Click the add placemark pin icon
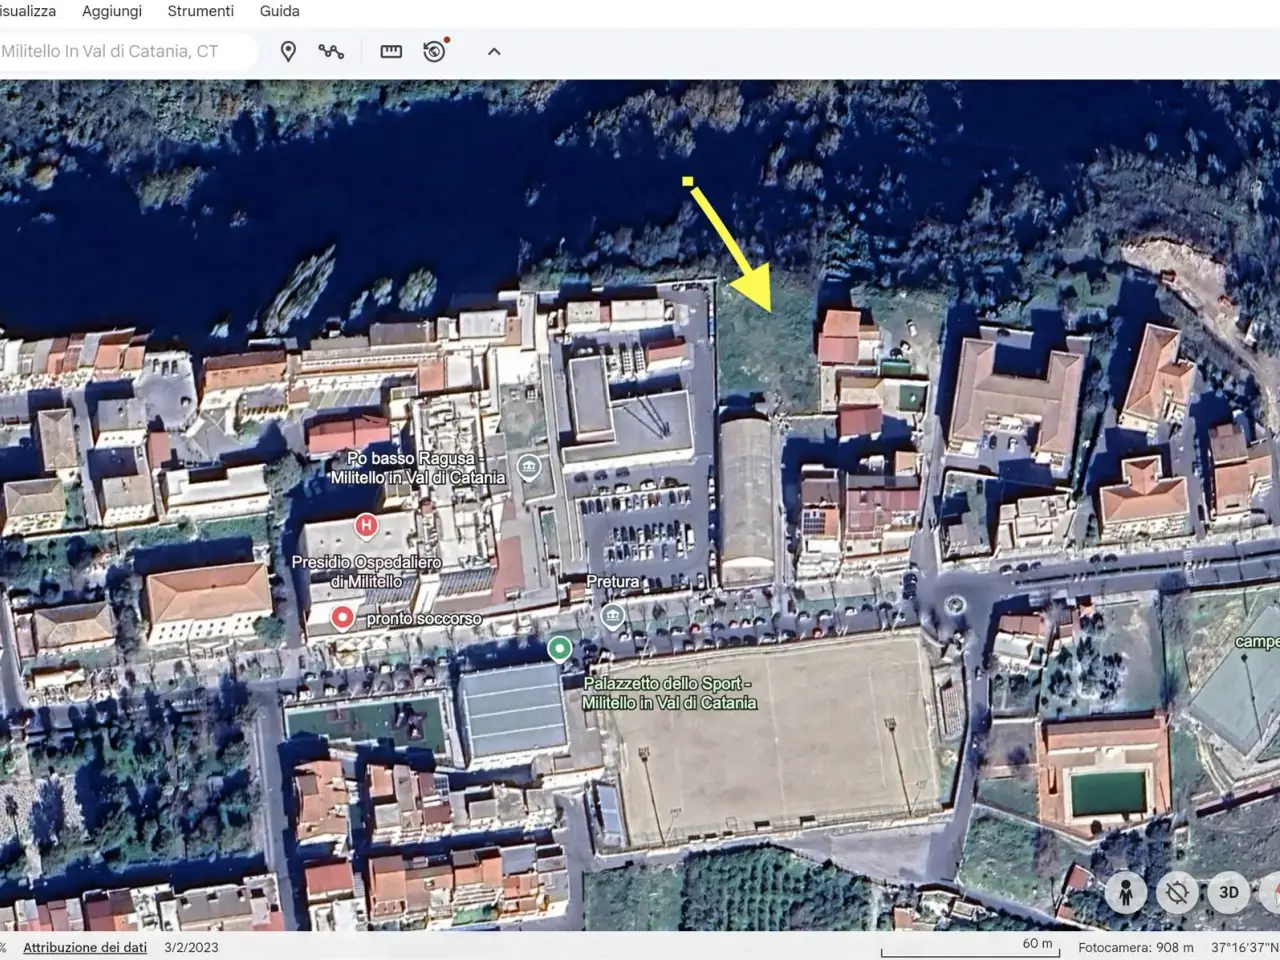1280x960 pixels. [x=288, y=51]
